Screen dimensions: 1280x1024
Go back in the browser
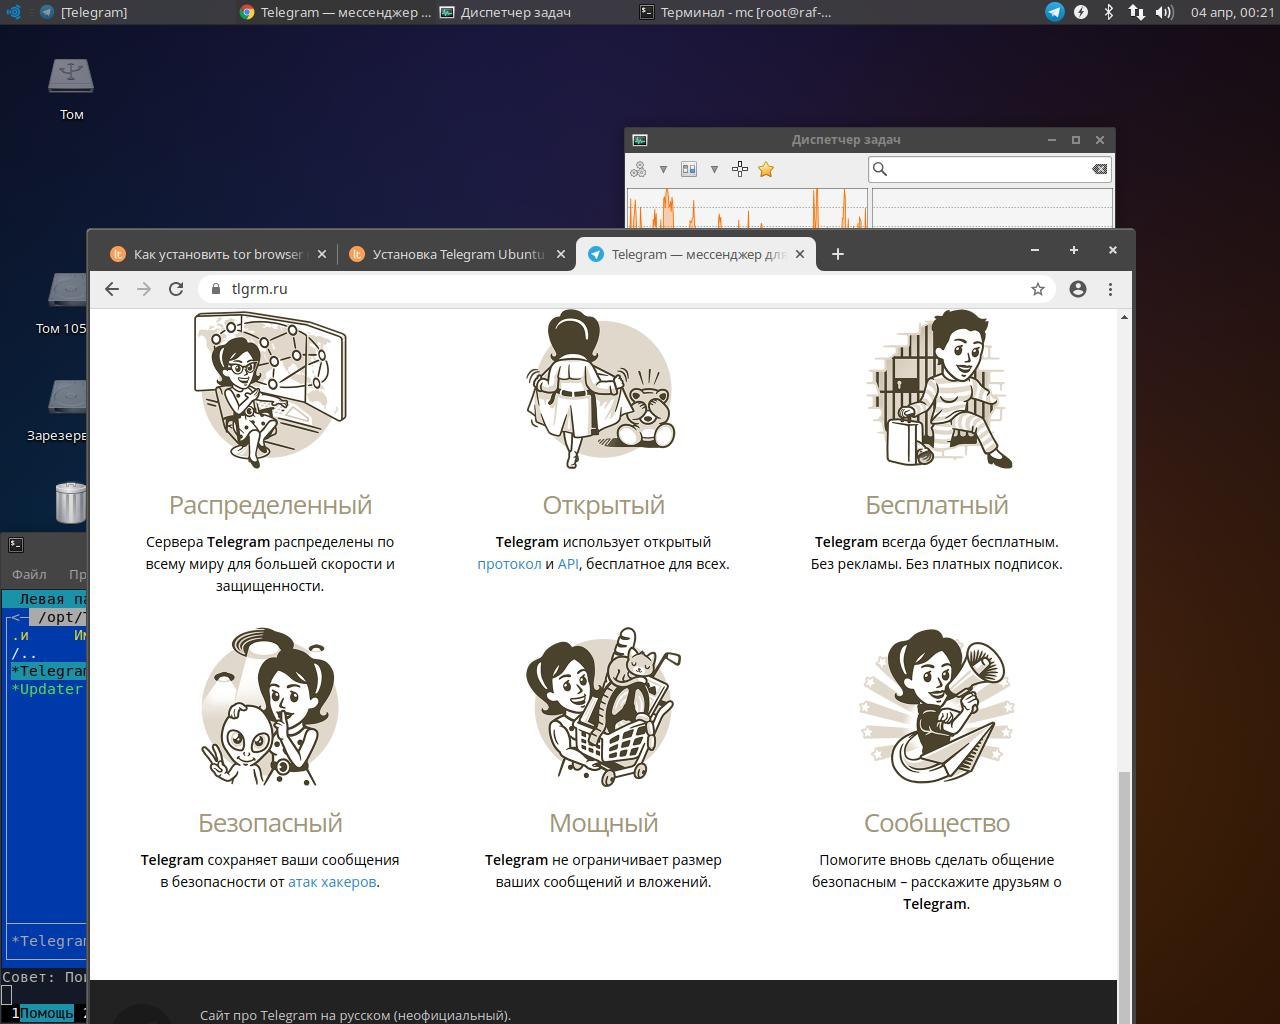pos(112,289)
